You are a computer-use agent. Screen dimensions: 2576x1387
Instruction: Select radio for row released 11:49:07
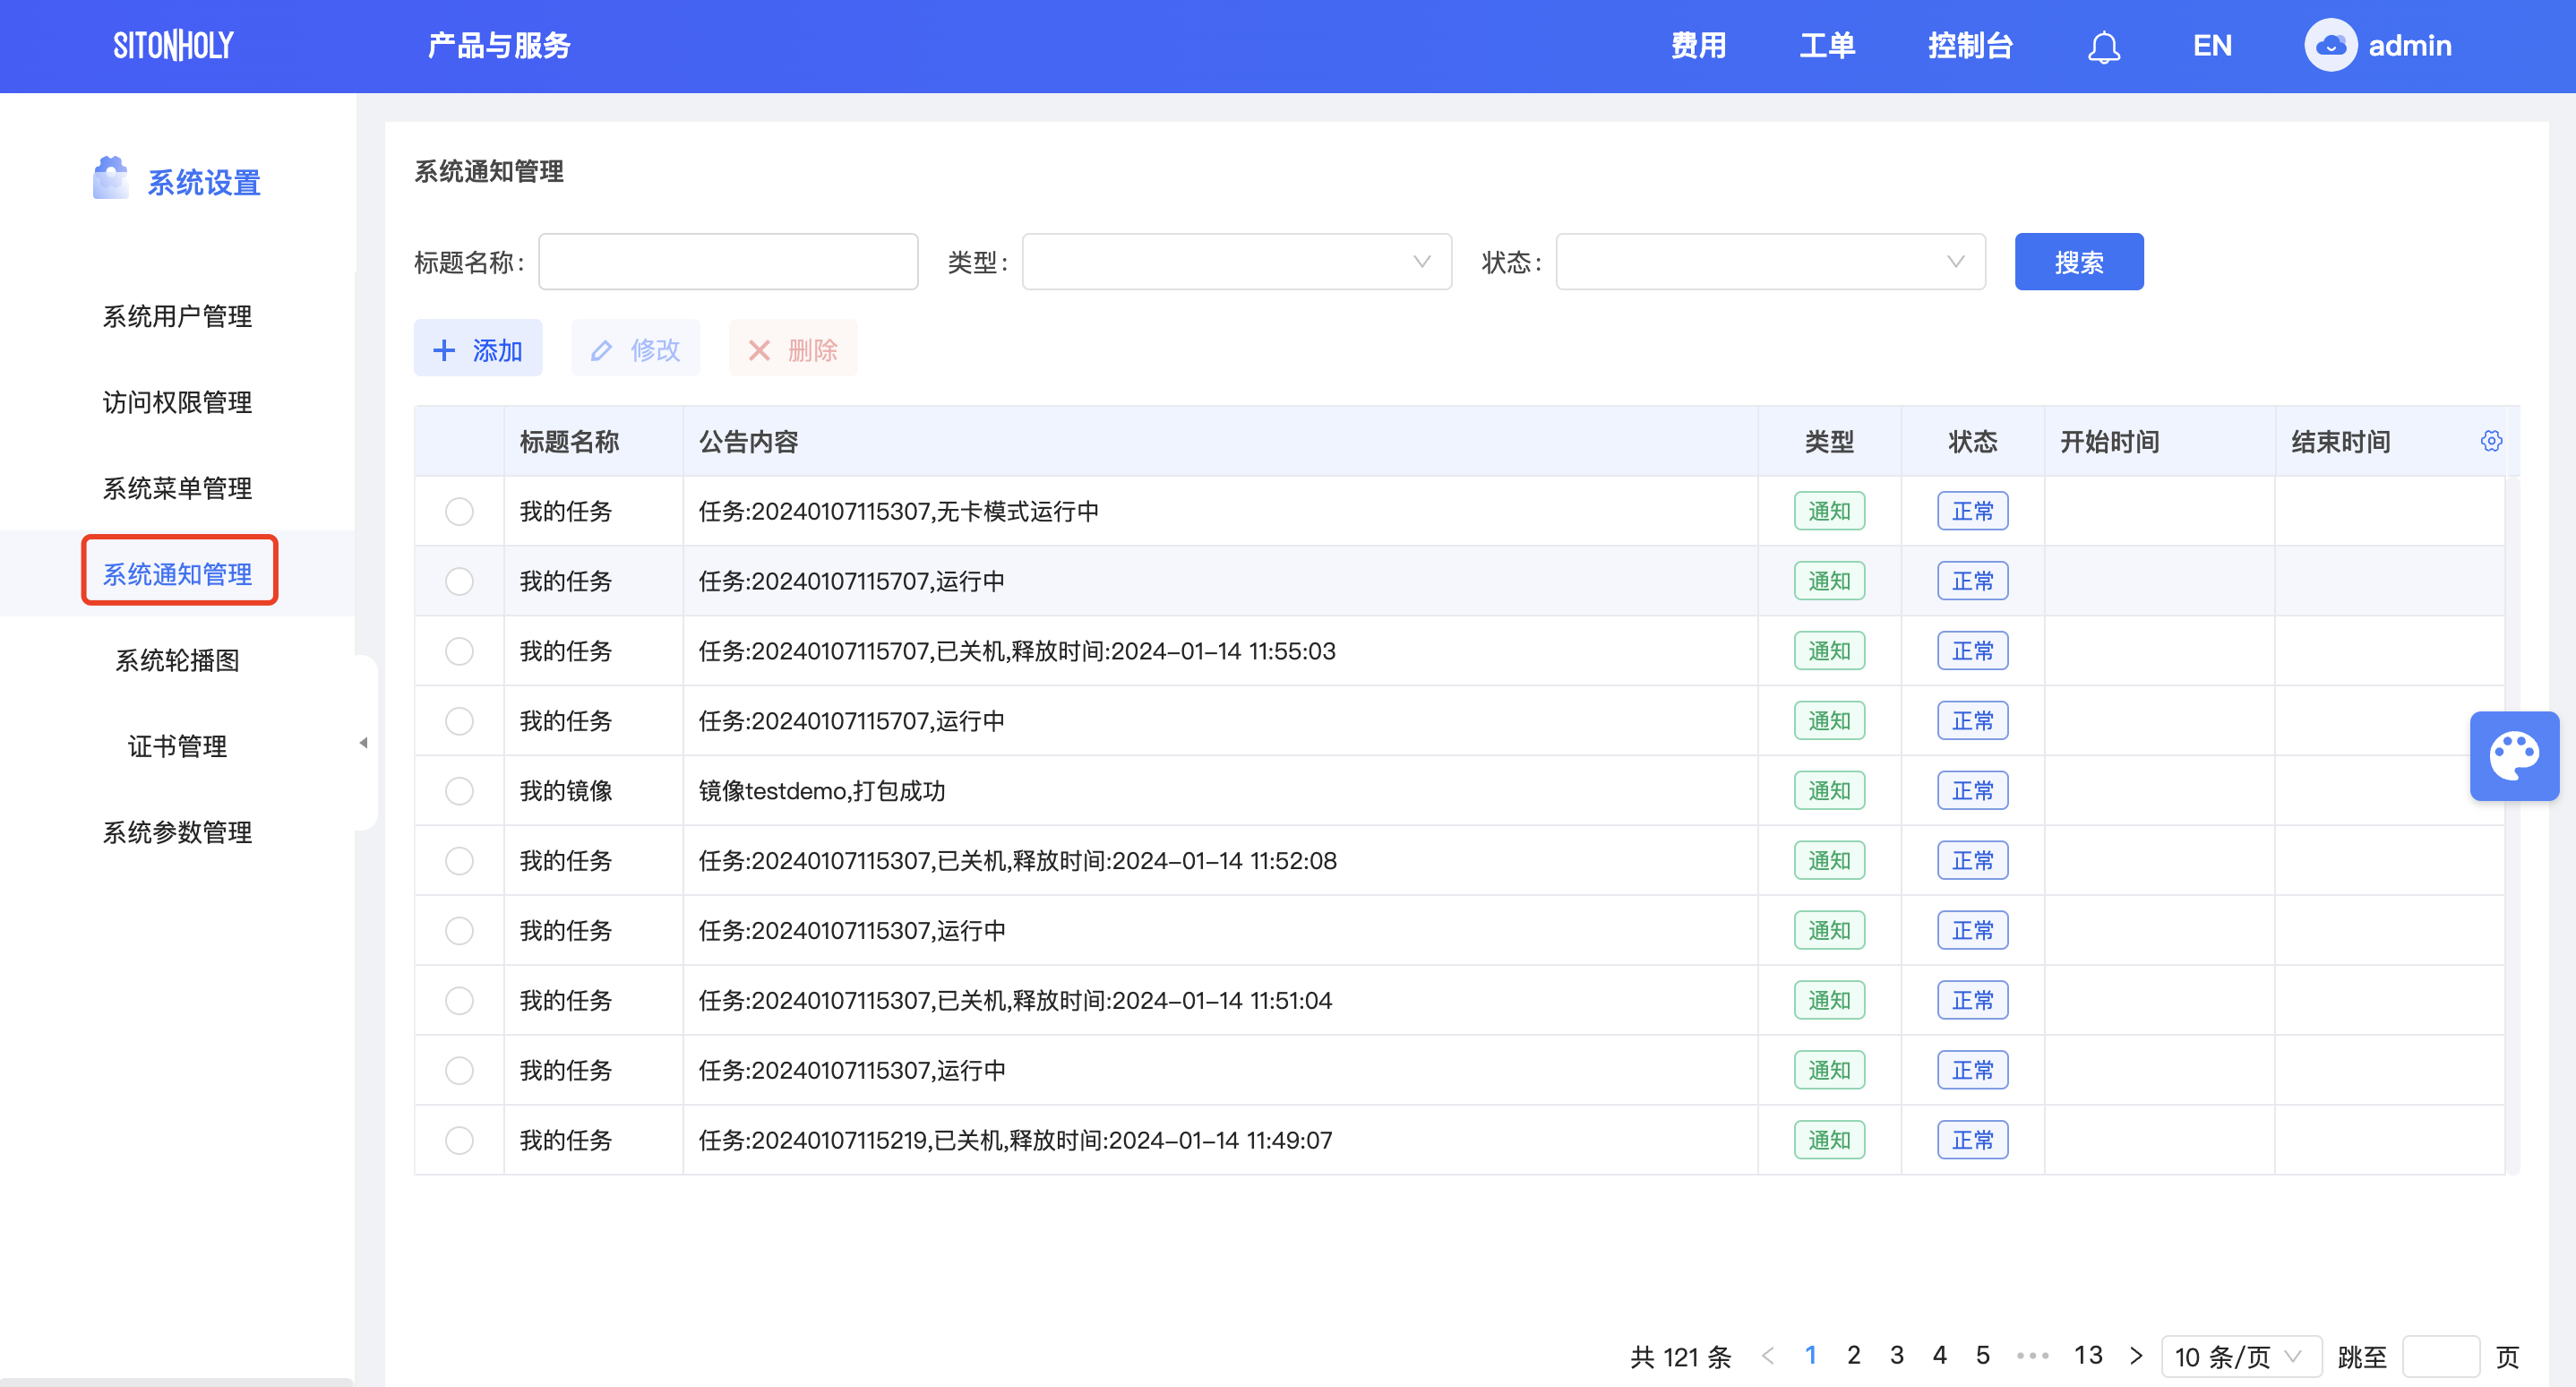tap(459, 1141)
